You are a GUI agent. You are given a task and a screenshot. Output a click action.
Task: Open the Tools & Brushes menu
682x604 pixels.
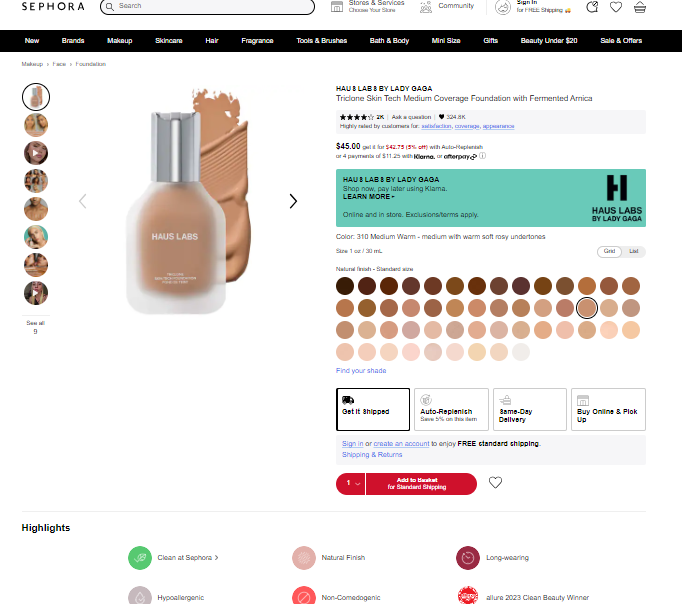[x=321, y=41]
